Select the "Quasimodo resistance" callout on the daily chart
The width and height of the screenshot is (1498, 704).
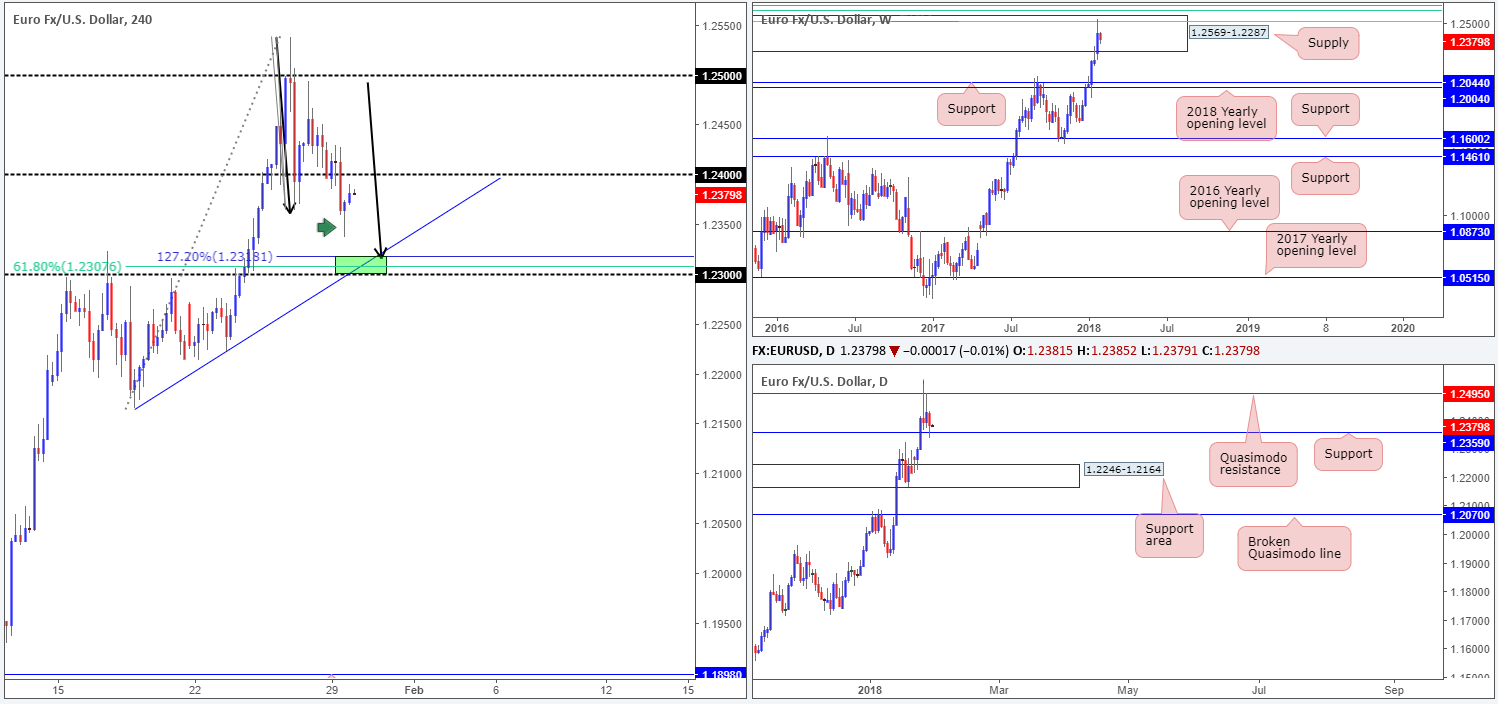pyautogui.click(x=1252, y=464)
